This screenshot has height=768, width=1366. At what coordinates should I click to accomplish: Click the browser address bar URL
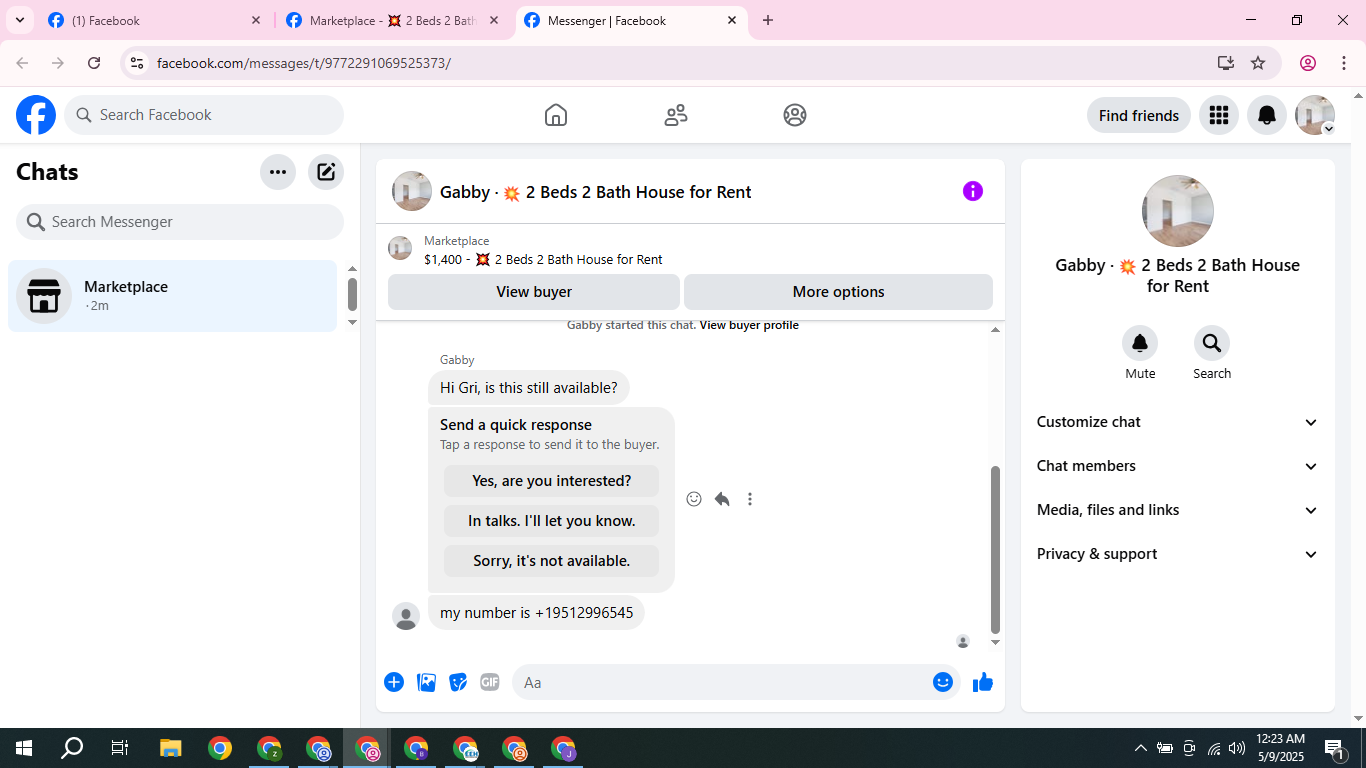(304, 63)
